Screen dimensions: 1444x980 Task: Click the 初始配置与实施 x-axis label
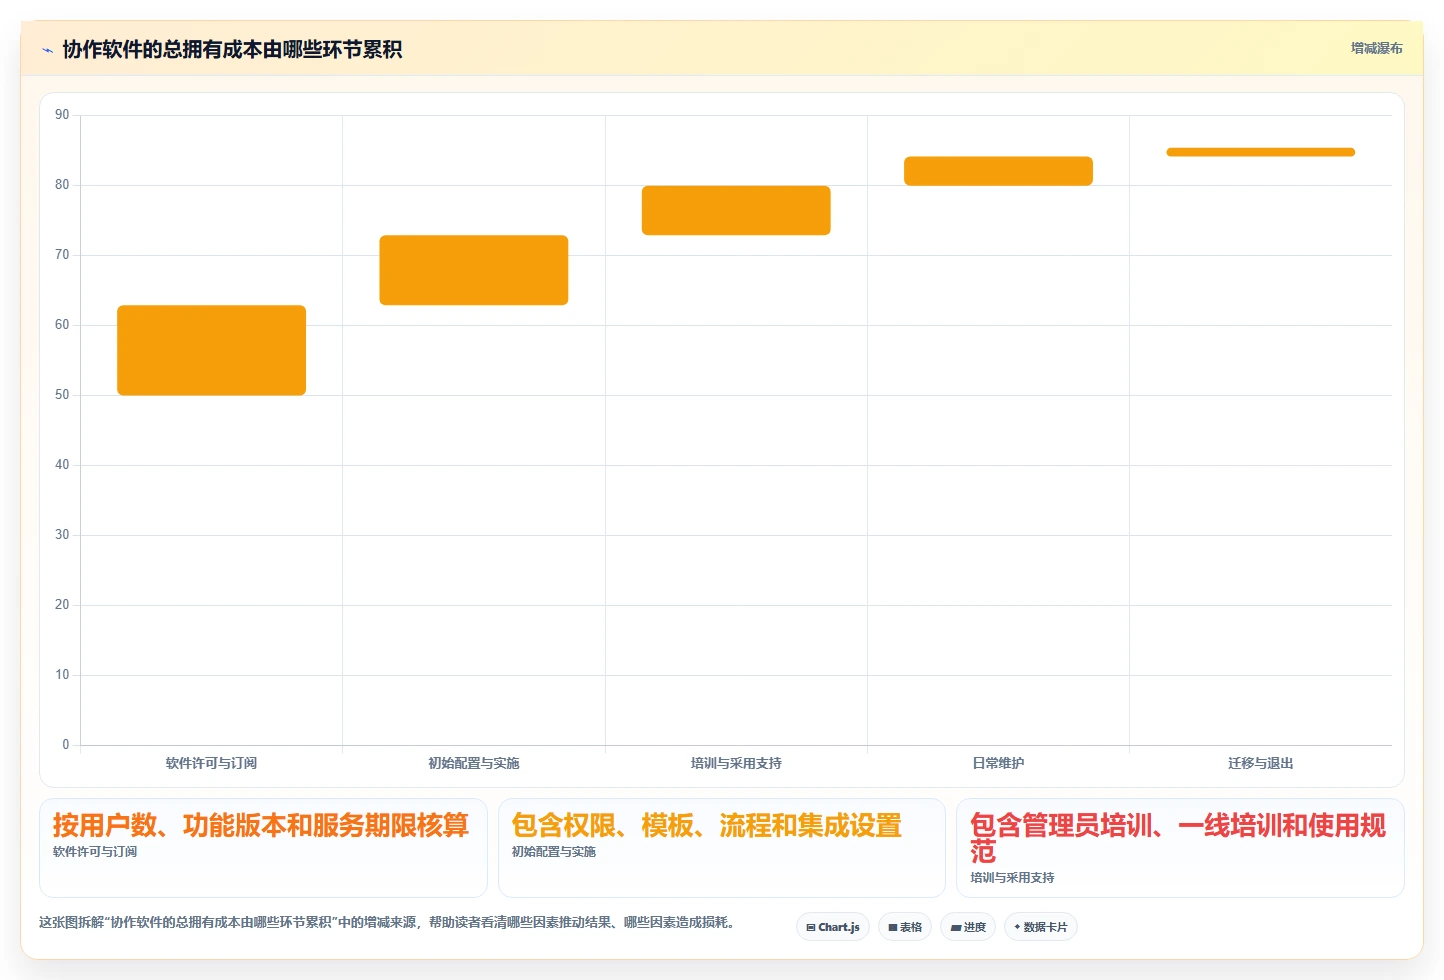click(x=474, y=763)
